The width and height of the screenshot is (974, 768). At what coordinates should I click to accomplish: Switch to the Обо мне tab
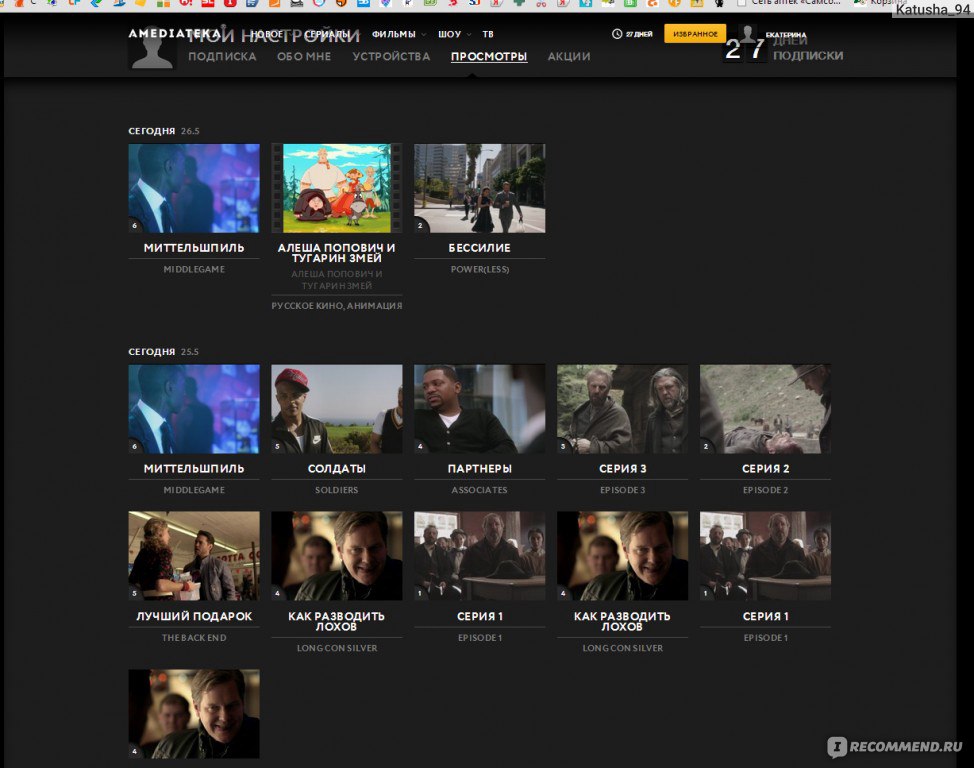tap(304, 57)
